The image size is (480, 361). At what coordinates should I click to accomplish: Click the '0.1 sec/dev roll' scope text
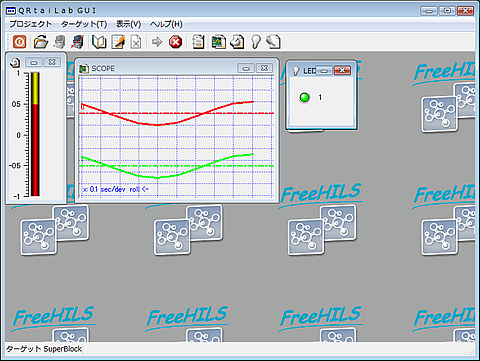click(115, 189)
